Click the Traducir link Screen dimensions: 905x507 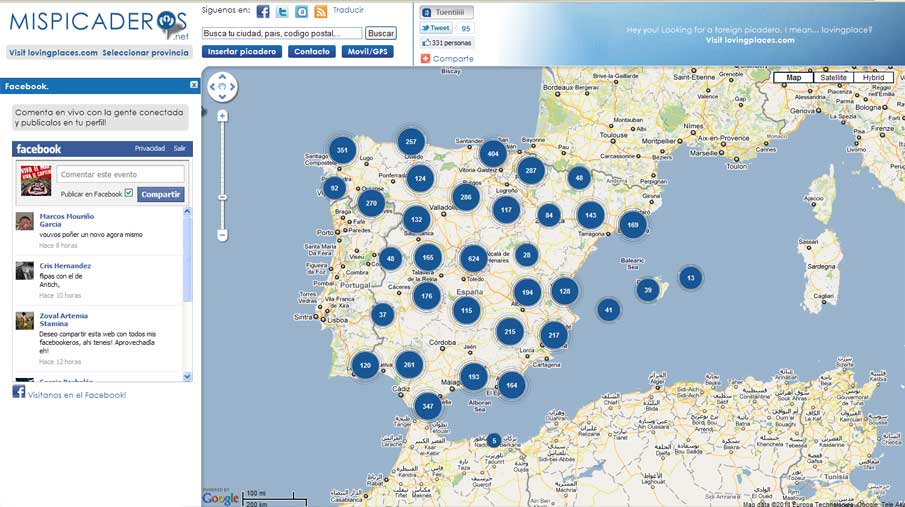348,10
